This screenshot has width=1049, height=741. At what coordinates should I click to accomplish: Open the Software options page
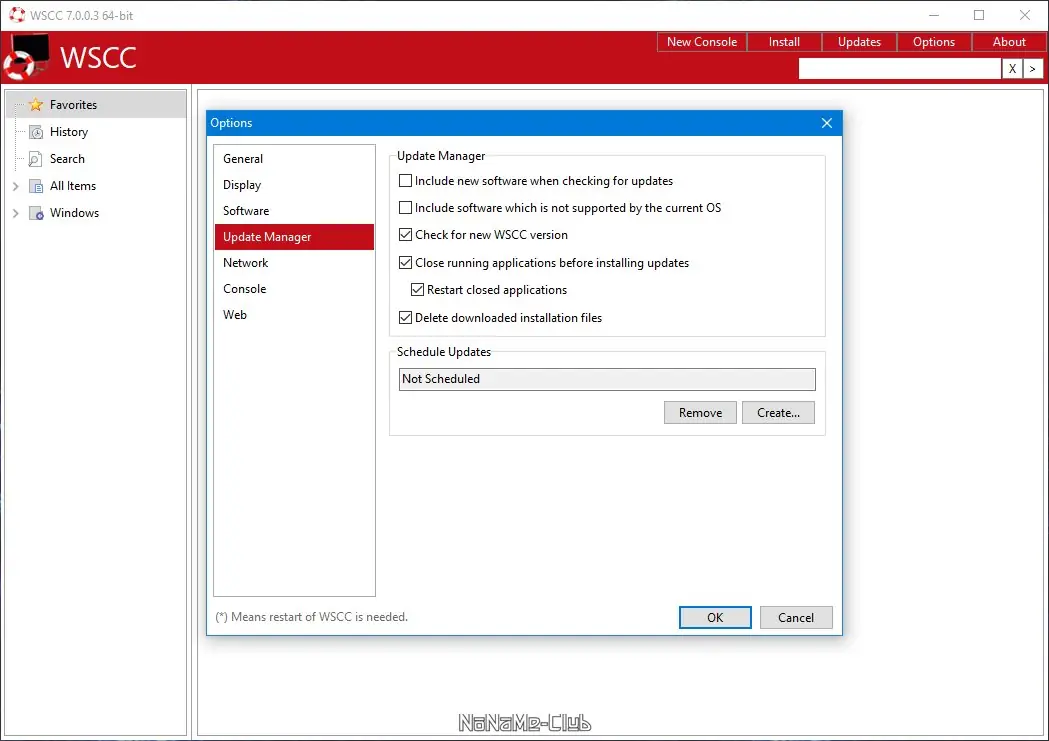tap(294, 211)
